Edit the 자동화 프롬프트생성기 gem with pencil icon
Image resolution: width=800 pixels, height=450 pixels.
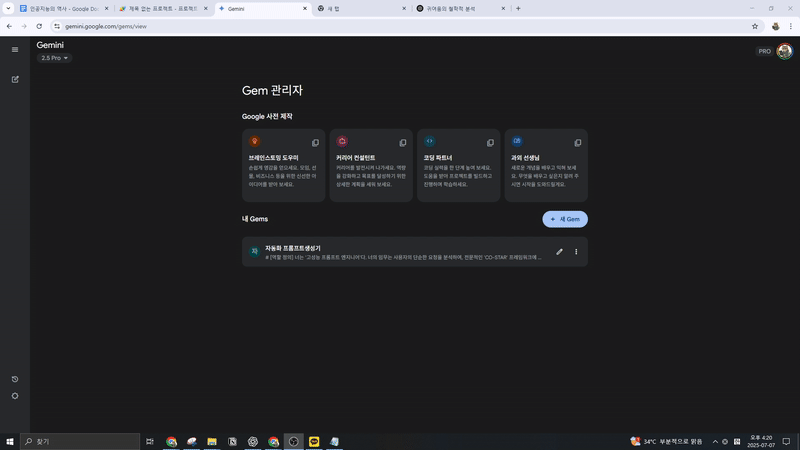coord(559,252)
